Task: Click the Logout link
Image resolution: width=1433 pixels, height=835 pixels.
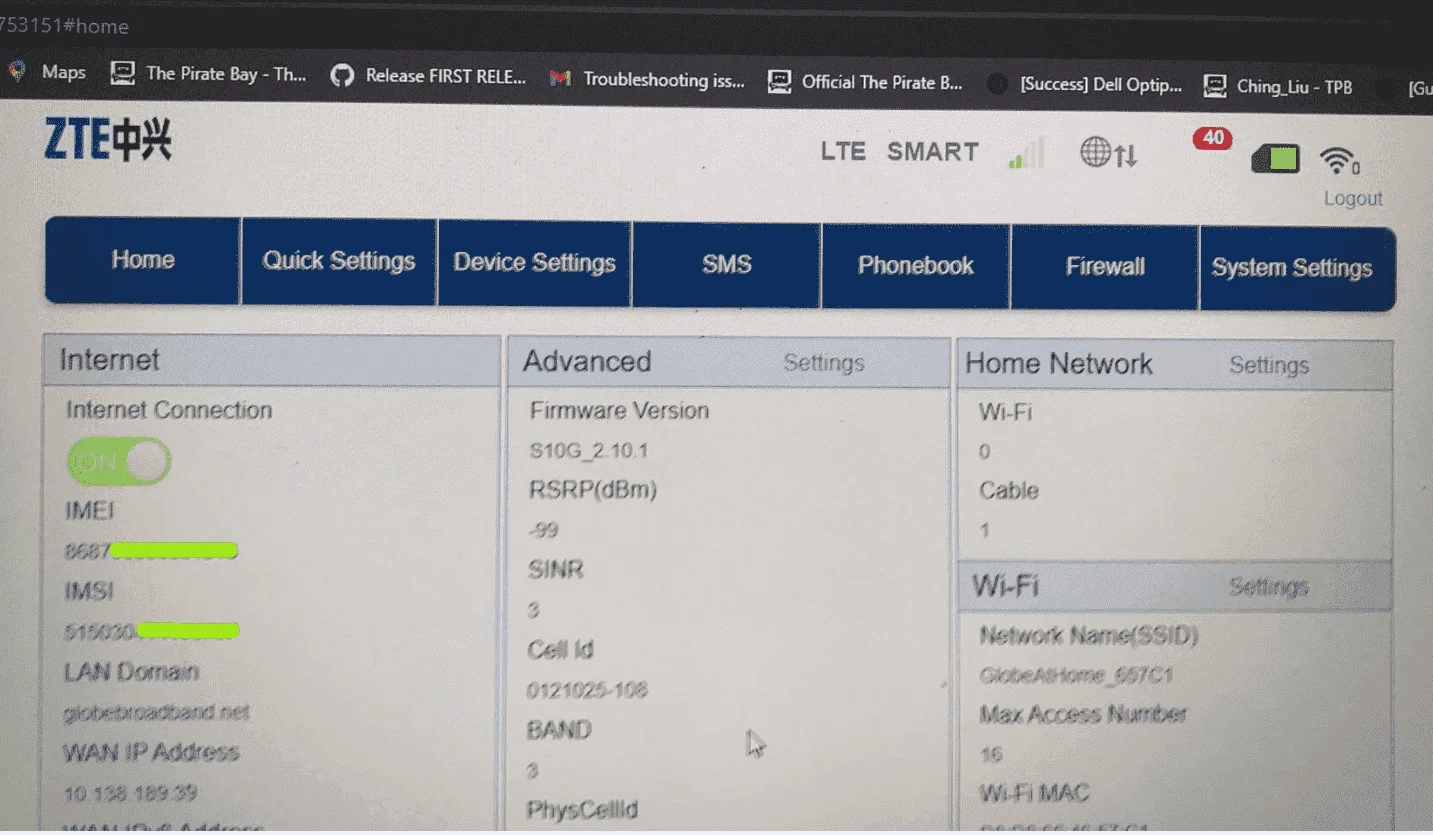Action: point(1353,198)
